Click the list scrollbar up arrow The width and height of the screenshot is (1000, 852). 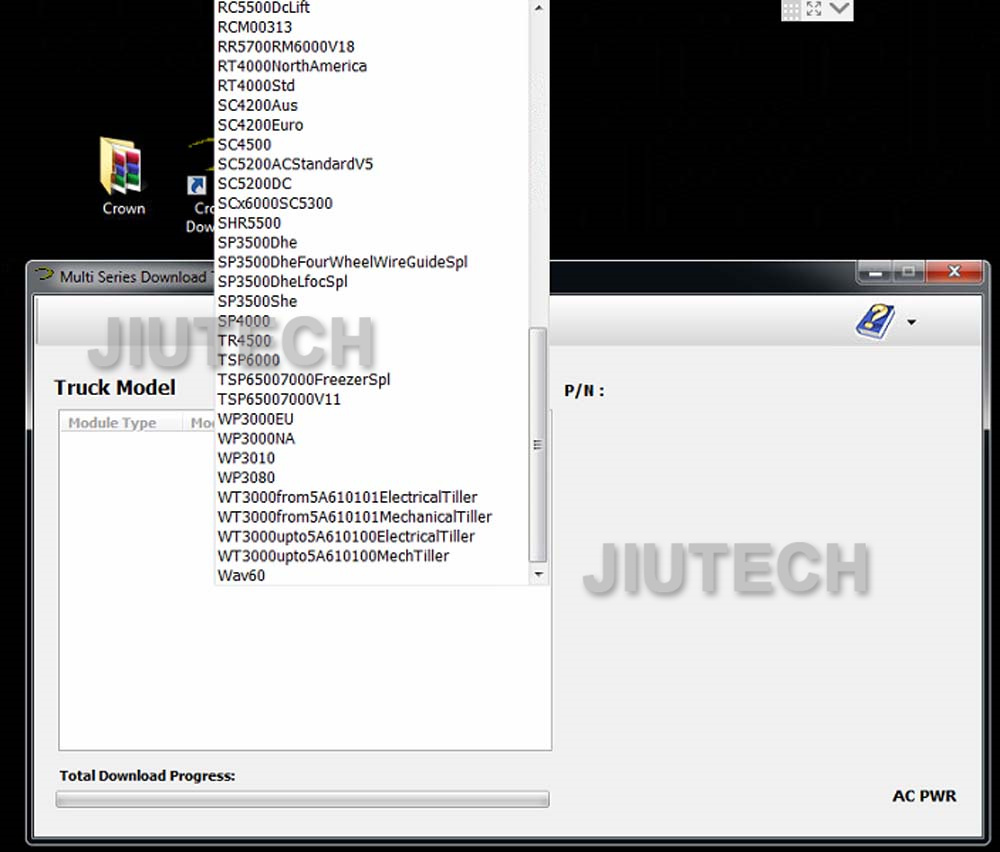[x=539, y=8]
